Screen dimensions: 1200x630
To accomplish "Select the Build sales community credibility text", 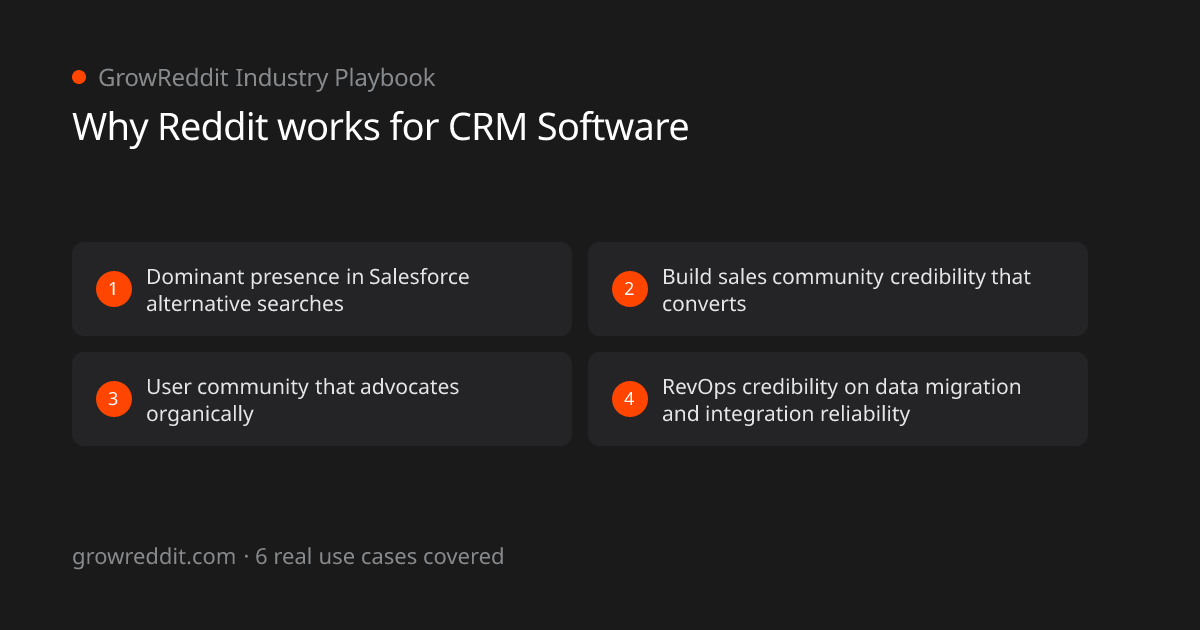I will coord(846,290).
